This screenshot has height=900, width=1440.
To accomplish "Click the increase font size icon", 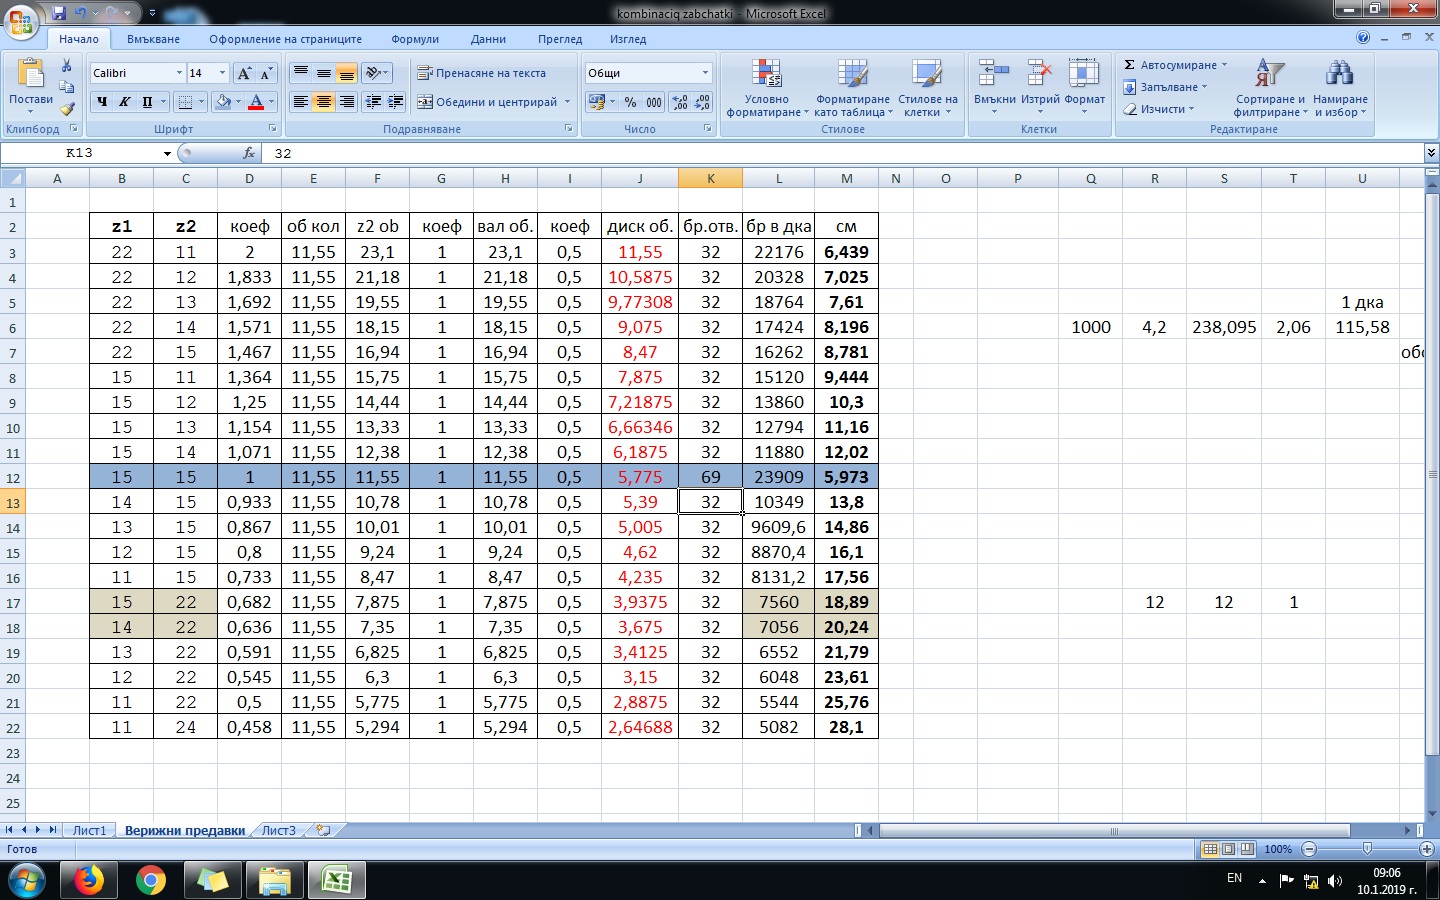I will click(244, 73).
